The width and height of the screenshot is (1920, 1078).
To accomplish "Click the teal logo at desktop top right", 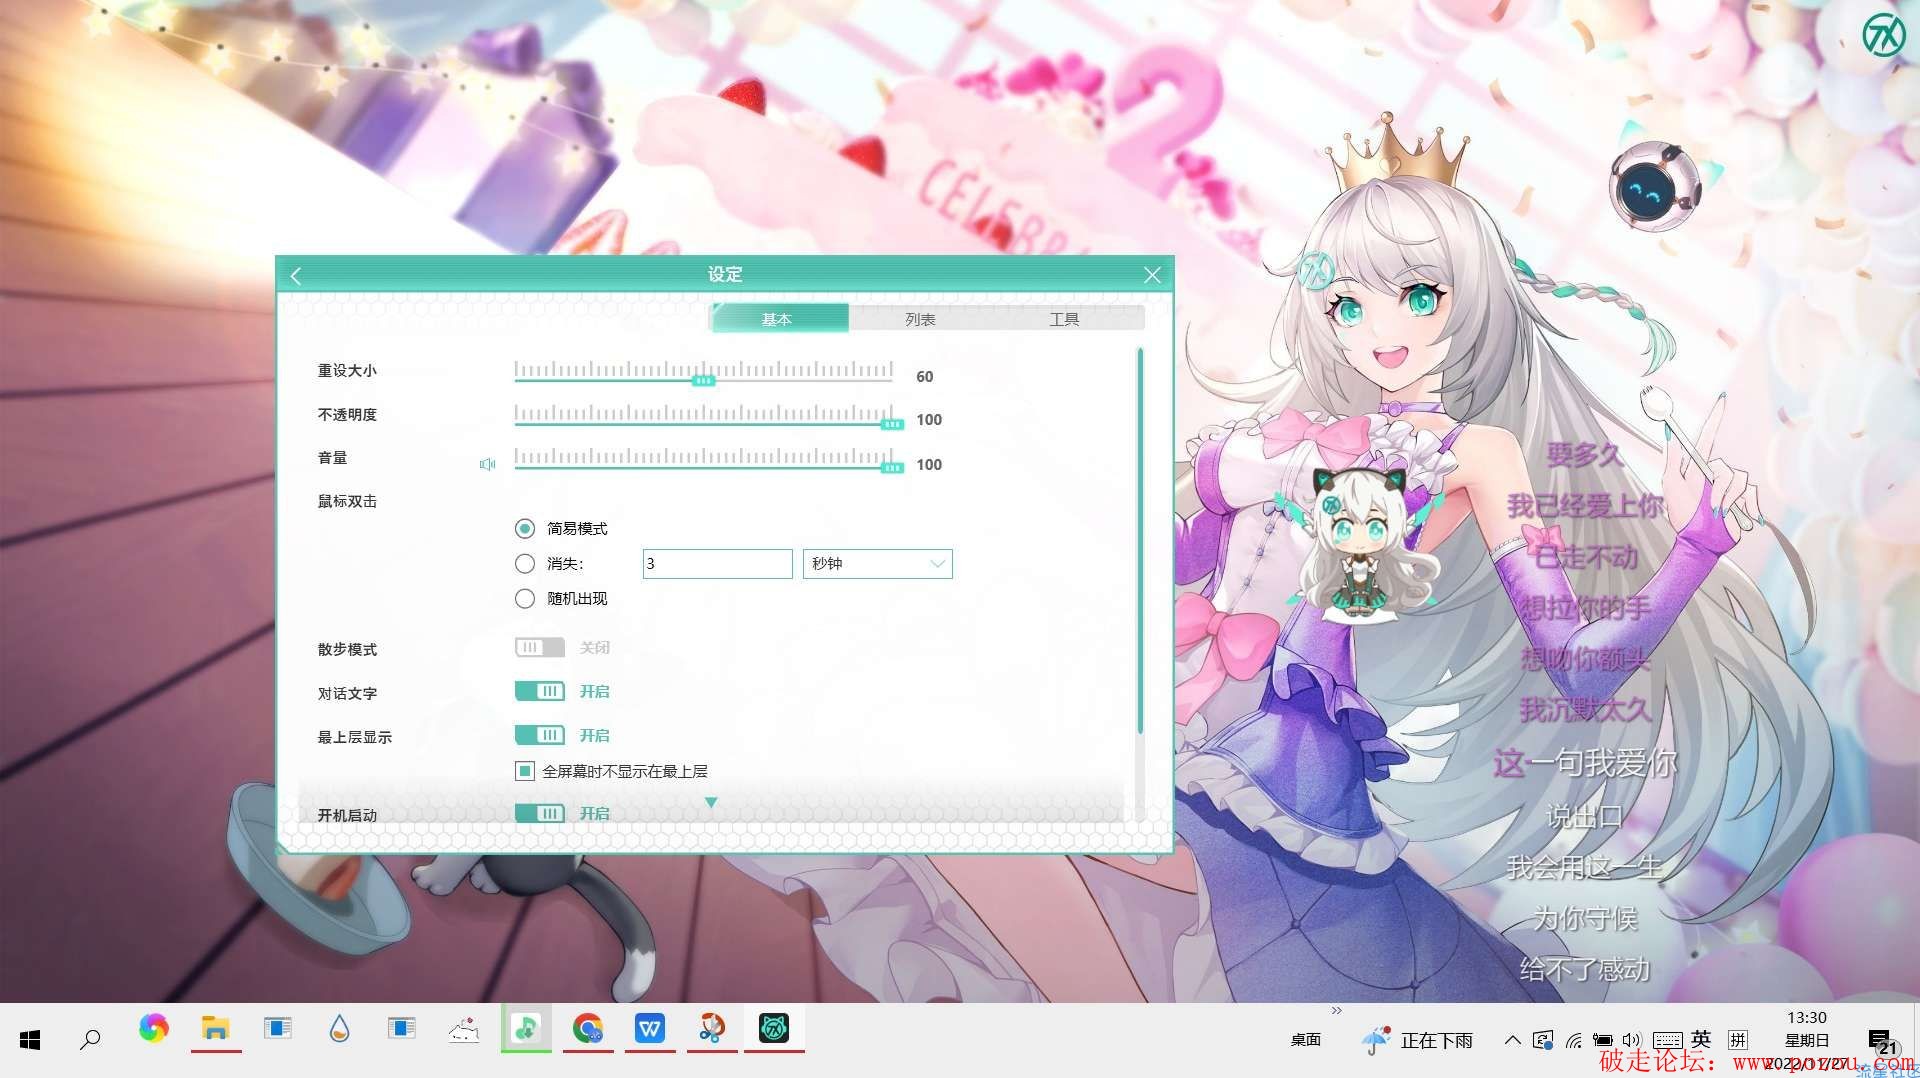I will [1883, 35].
